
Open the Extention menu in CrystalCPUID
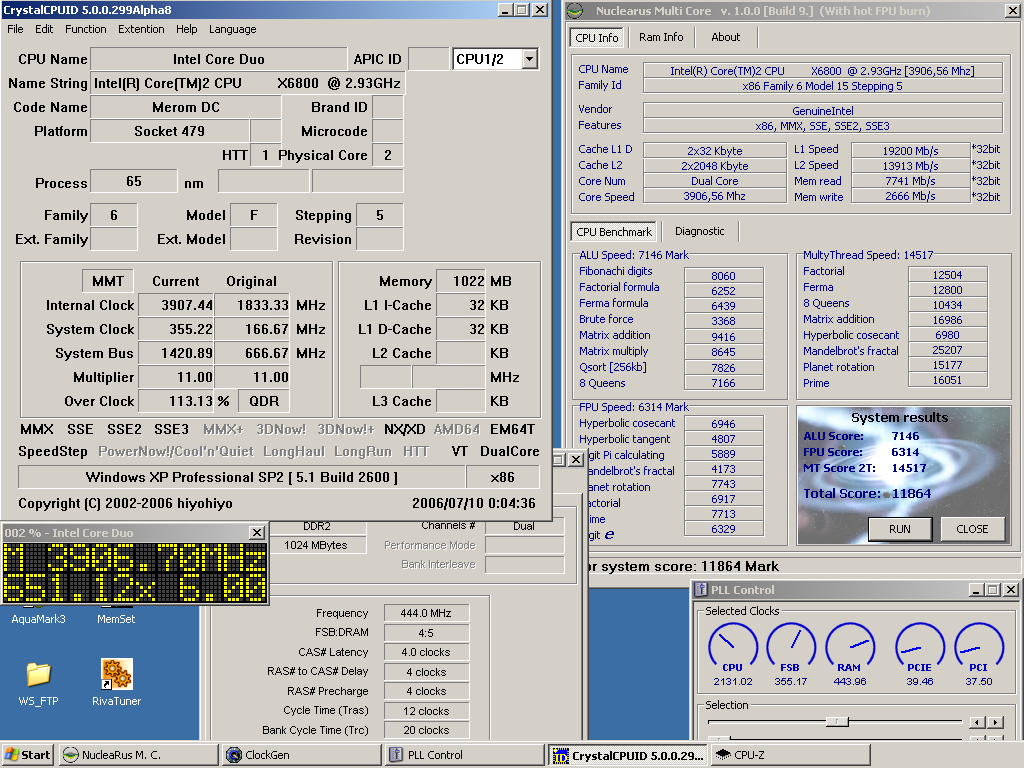pos(141,29)
